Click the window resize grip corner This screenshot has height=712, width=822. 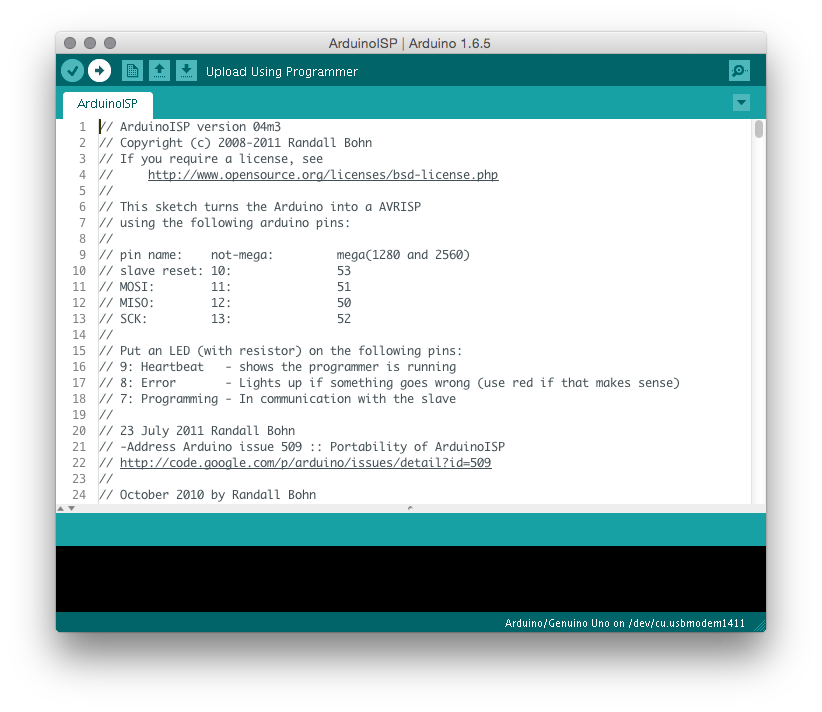[x=760, y=625]
